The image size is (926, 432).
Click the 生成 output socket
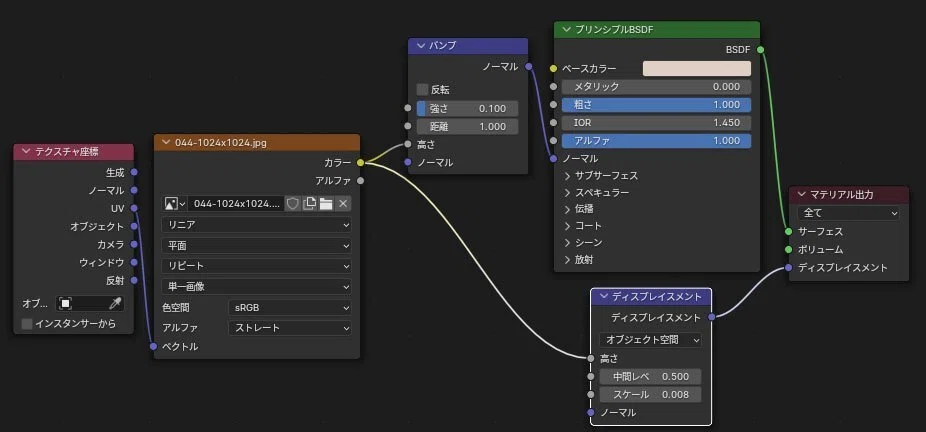coord(134,172)
